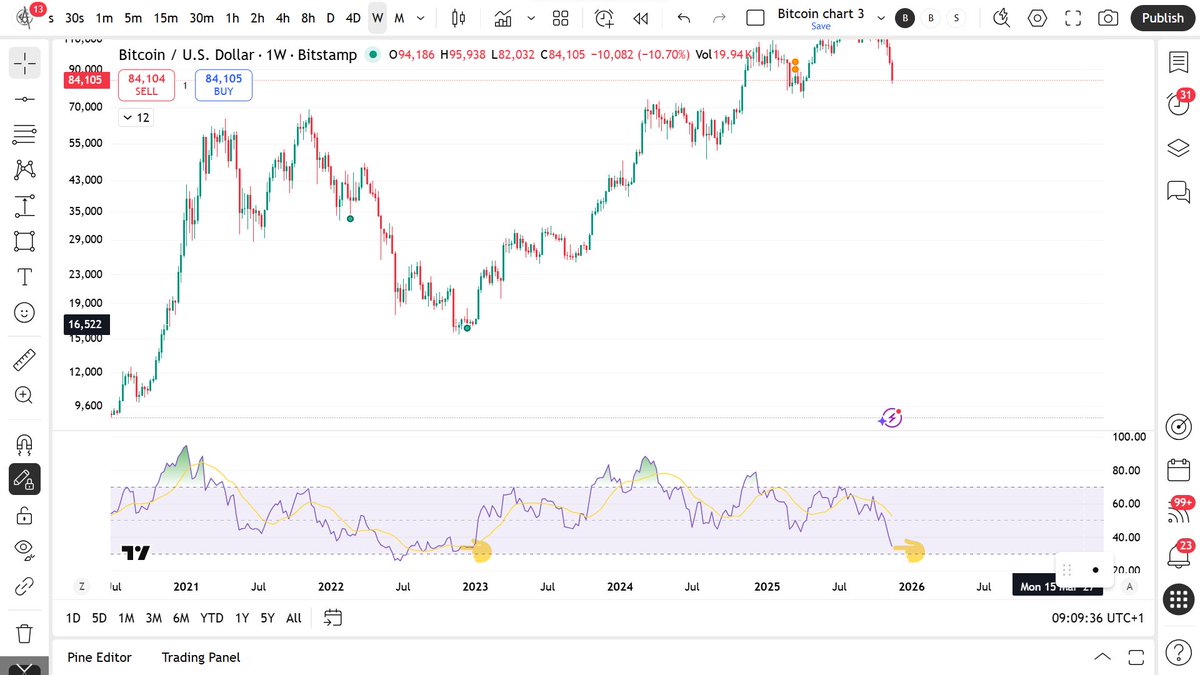The width and height of the screenshot is (1200, 675).
Task: Activate the zoom in tool
Action: pyautogui.click(x=24, y=395)
